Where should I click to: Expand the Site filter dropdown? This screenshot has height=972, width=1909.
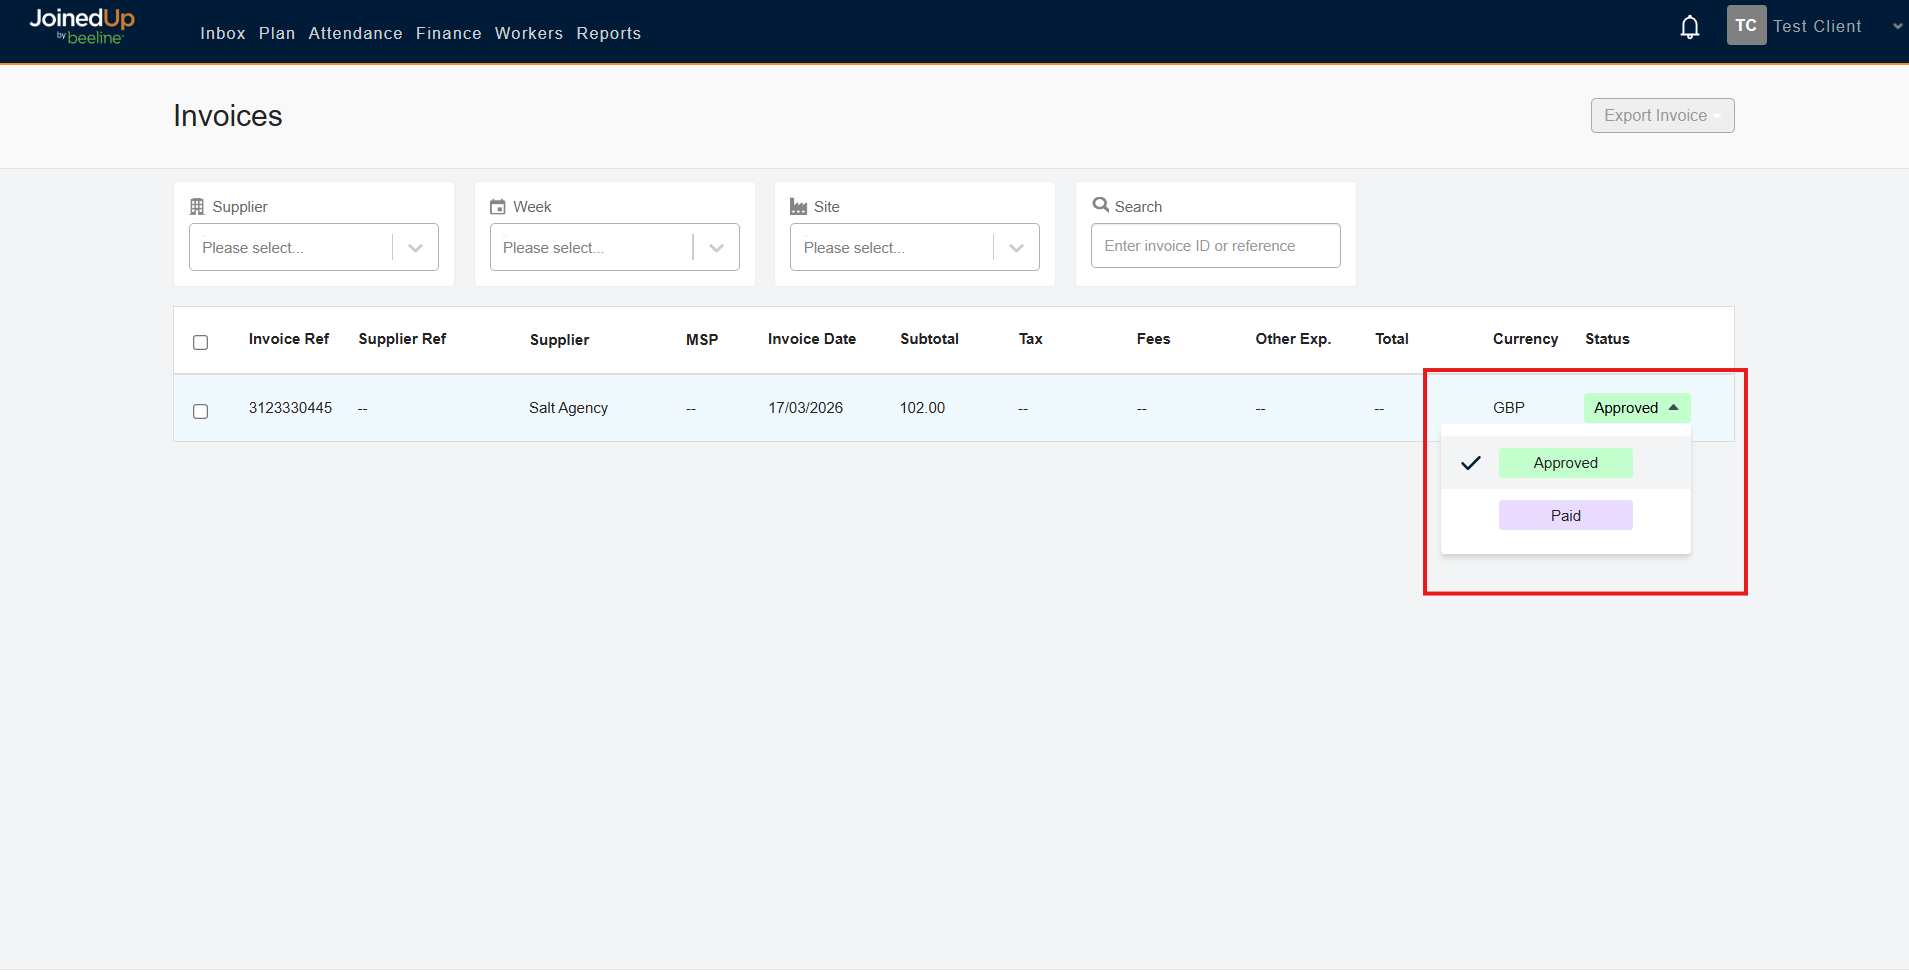coord(1016,248)
